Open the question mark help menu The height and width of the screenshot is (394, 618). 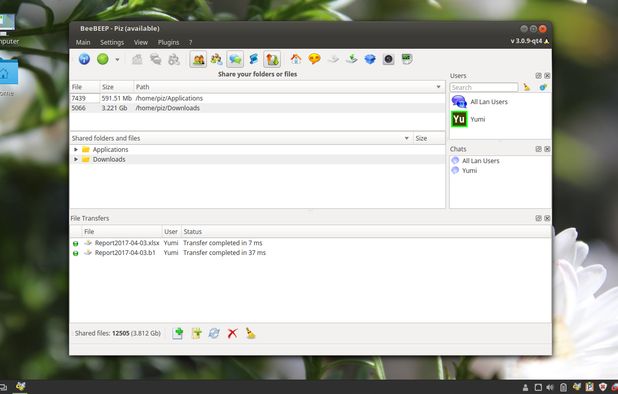point(190,42)
